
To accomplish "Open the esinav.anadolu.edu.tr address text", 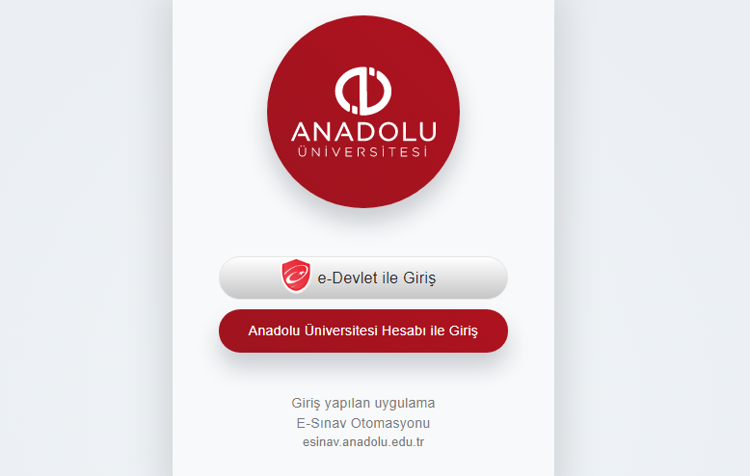I will (x=363, y=442).
